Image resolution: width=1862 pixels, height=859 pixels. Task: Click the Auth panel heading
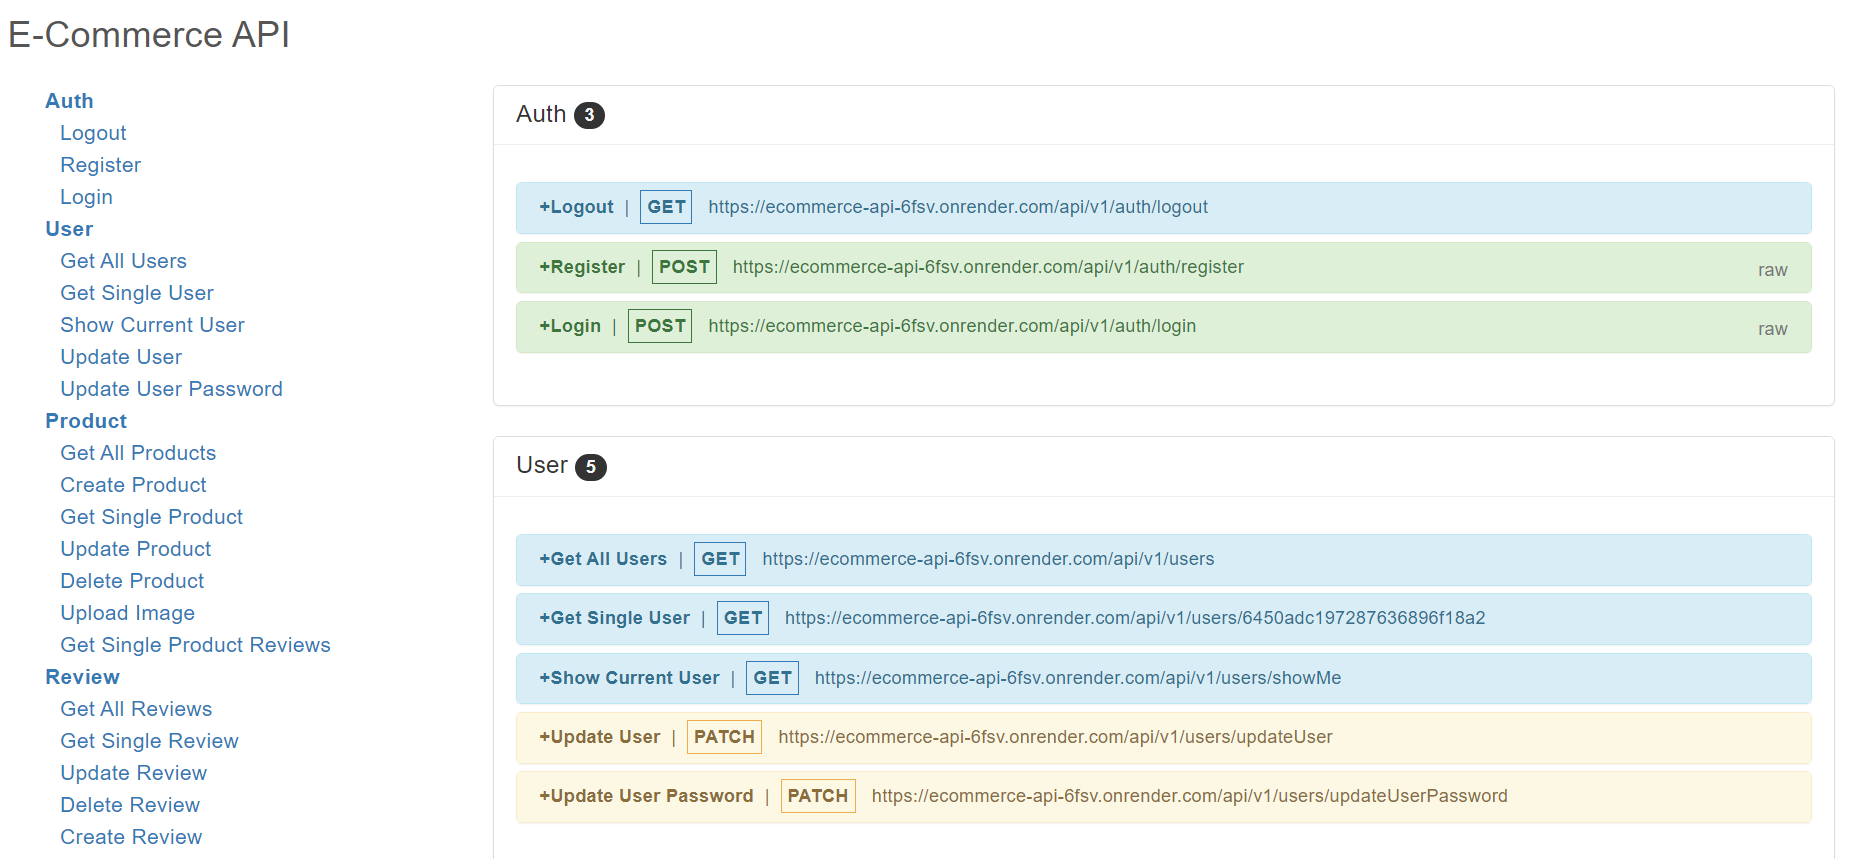pyautogui.click(x=541, y=114)
